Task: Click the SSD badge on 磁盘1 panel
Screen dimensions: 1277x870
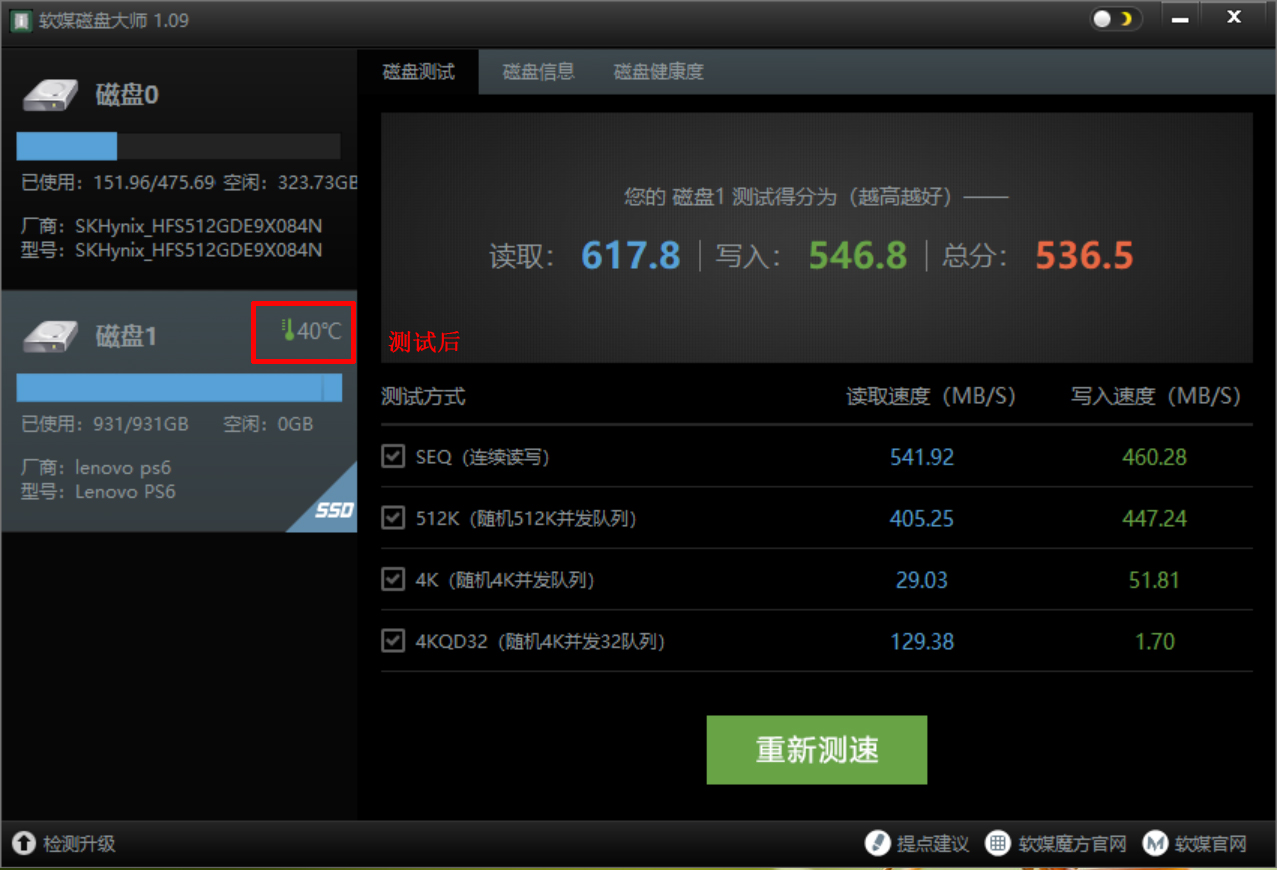Action: (x=336, y=511)
